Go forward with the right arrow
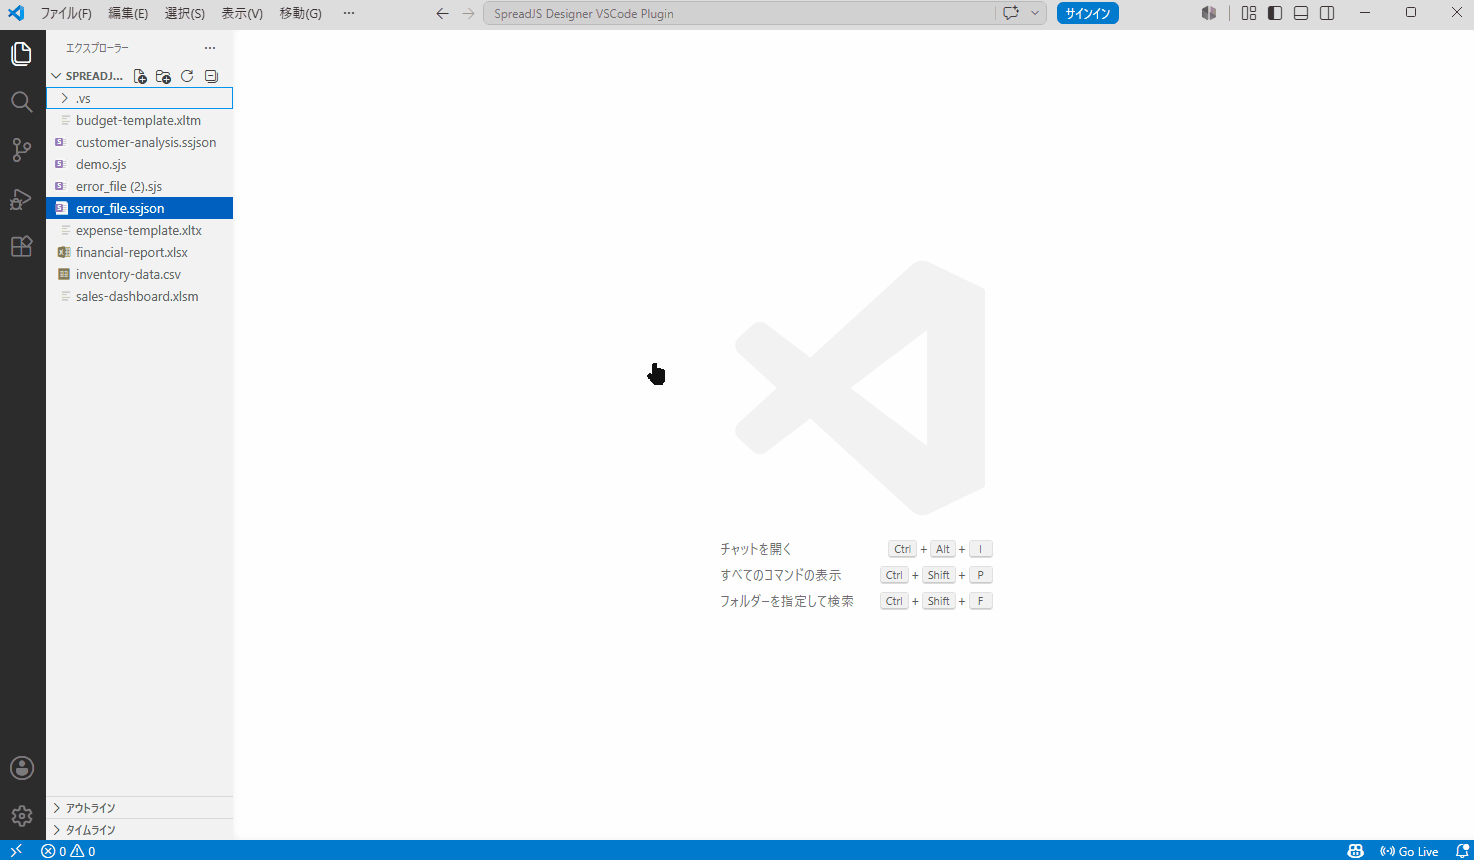The height and width of the screenshot is (860, 1474). (x=468, y=13)
